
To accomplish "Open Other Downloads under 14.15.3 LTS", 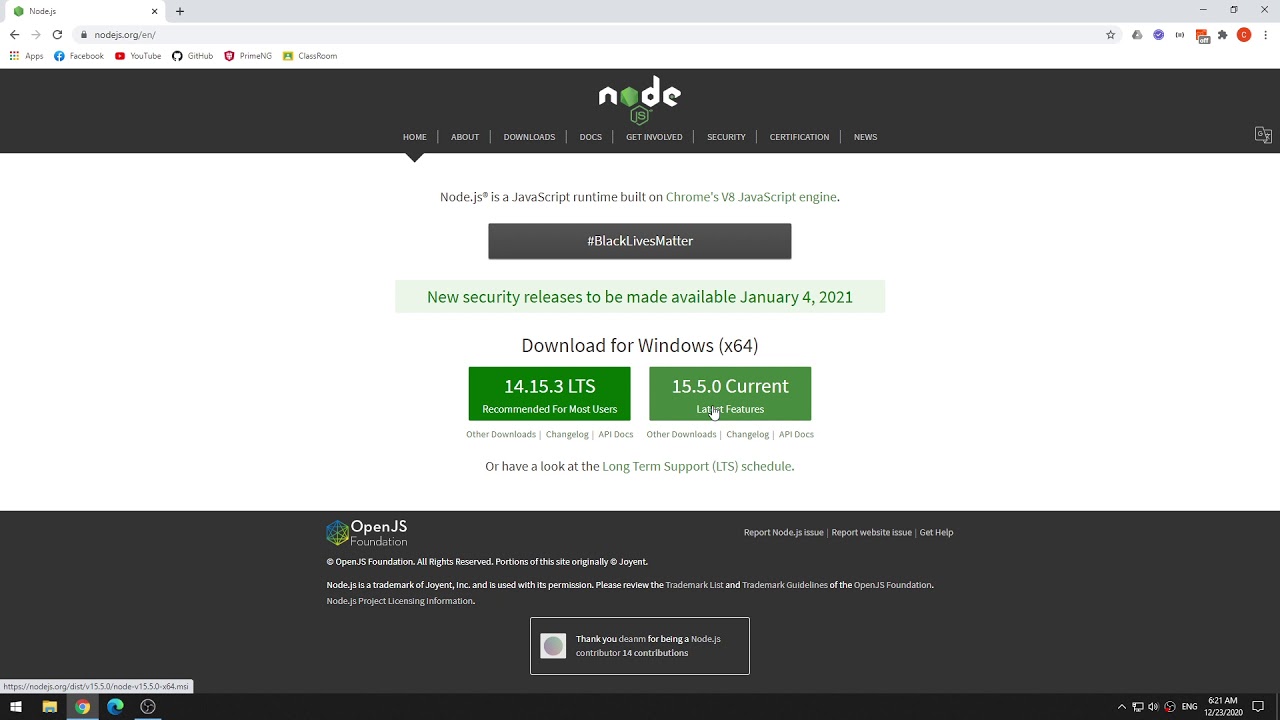I will click(x=501, y=434).
